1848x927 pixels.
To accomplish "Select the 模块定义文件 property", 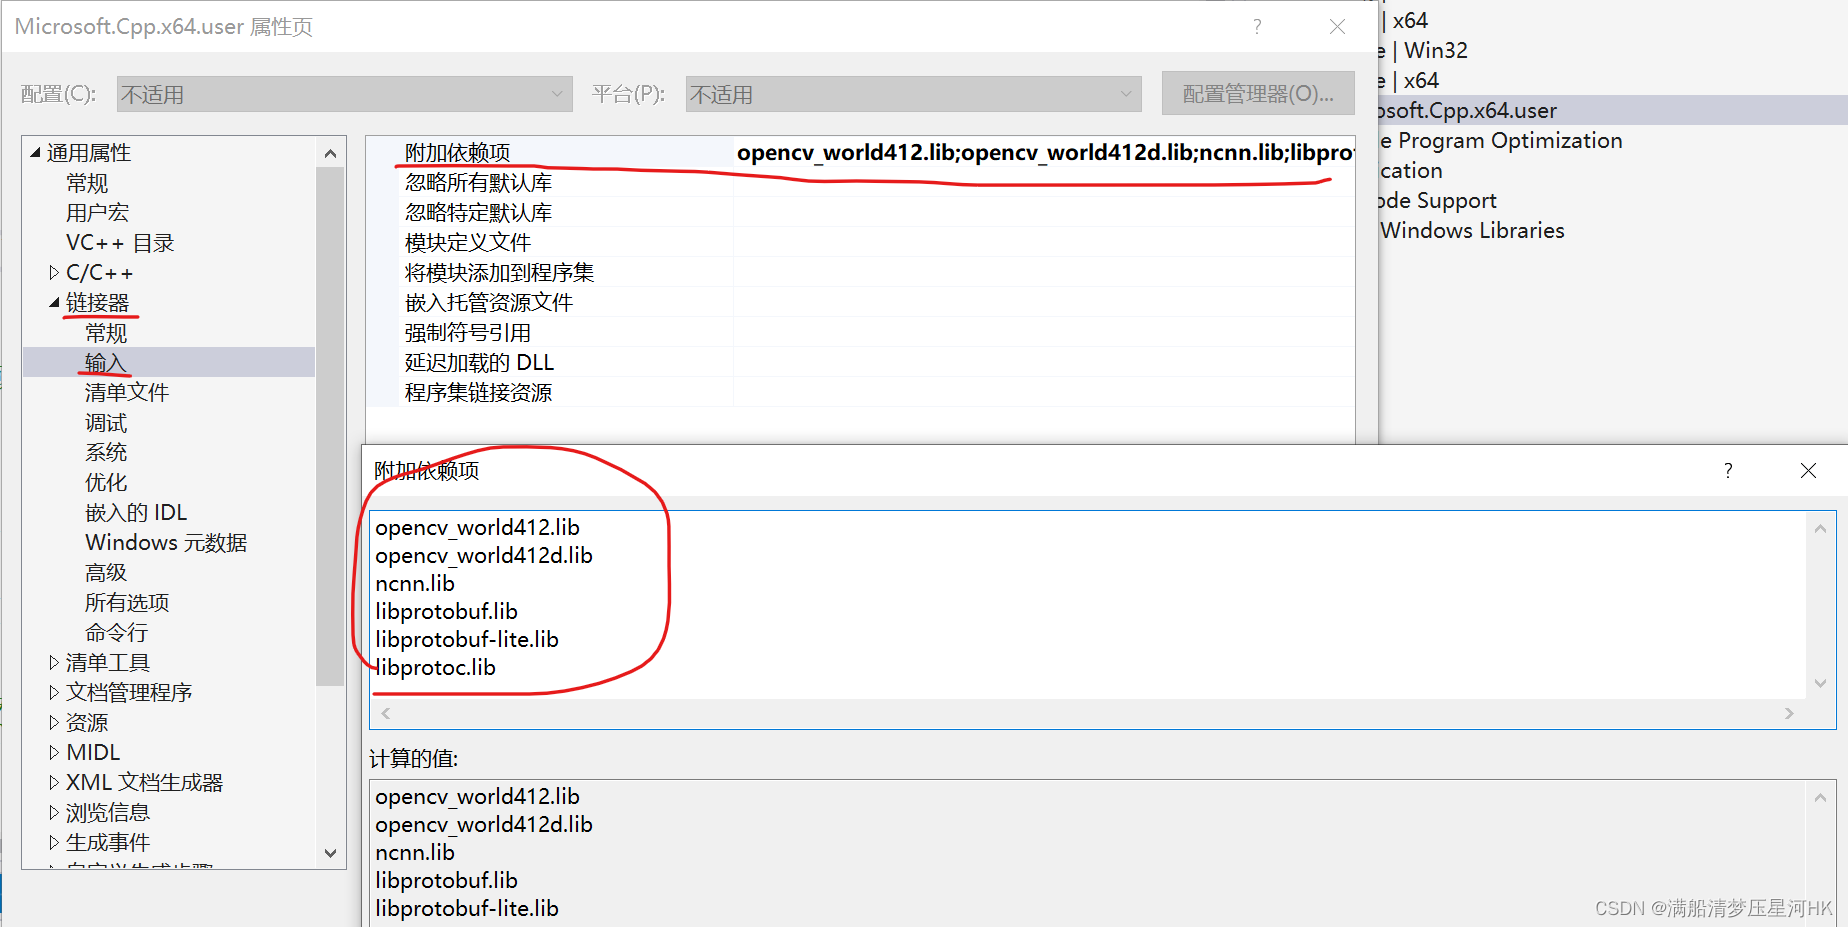I will (x=467, y=243).
